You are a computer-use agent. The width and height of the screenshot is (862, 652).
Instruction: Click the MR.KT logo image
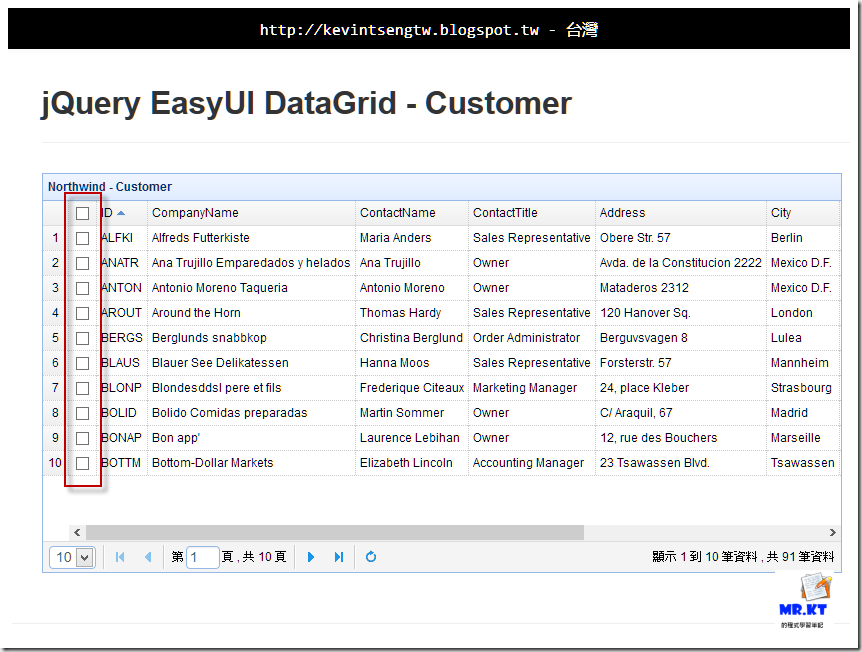coord(803,601)
